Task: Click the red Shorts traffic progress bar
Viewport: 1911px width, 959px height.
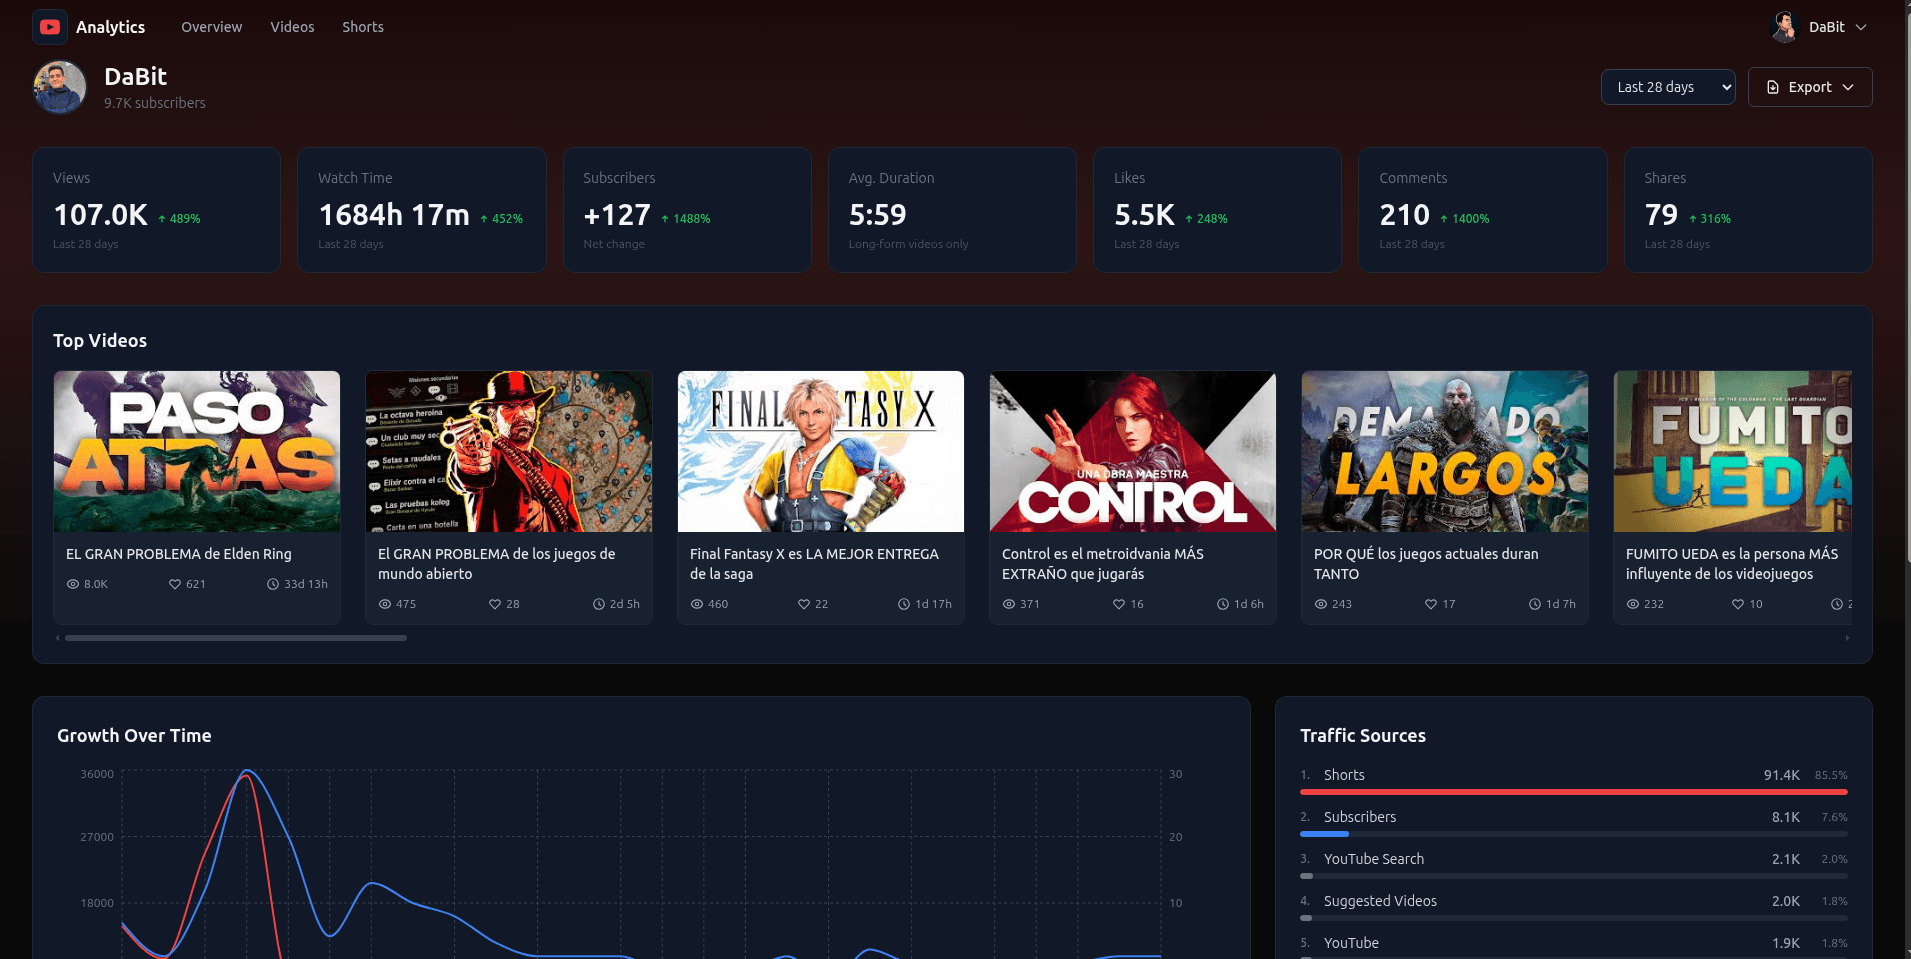Action: click(x=1574, y=790)
